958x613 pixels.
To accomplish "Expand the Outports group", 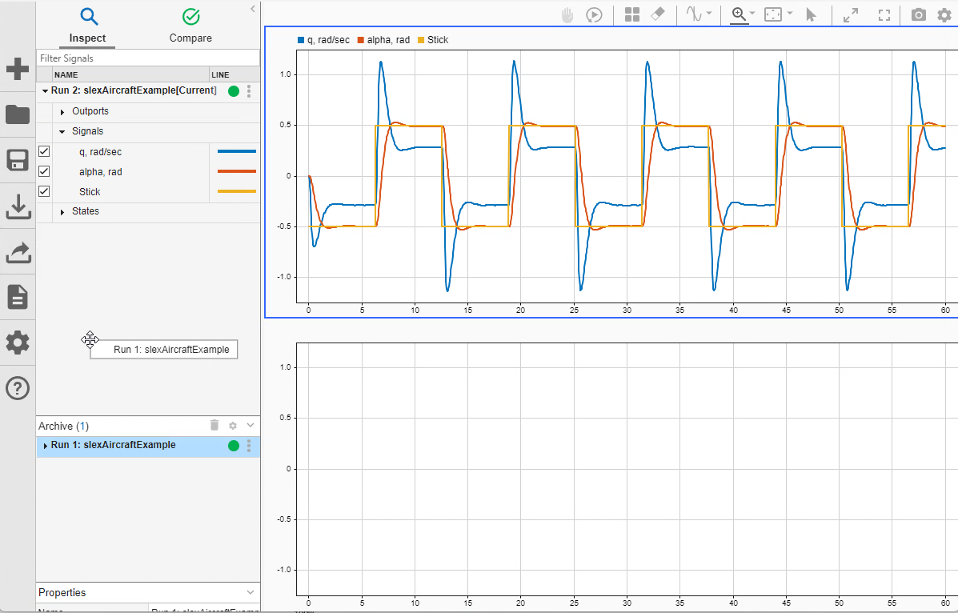I will click(62, 112).
